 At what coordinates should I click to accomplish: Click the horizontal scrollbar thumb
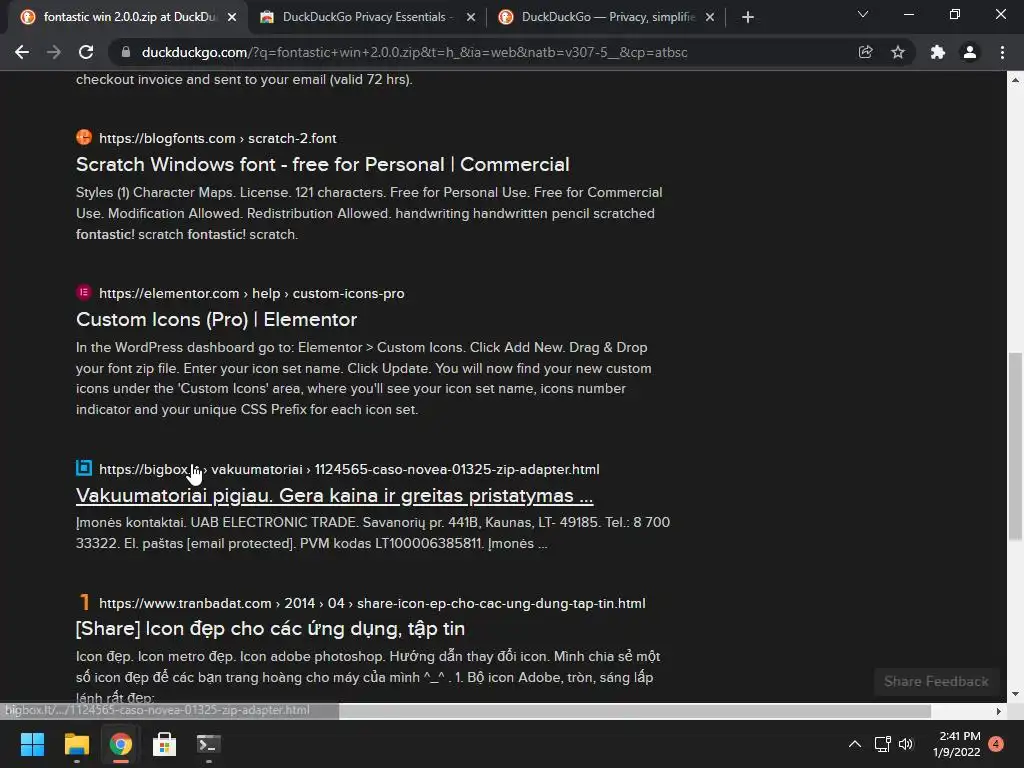[x=635, y=711]
